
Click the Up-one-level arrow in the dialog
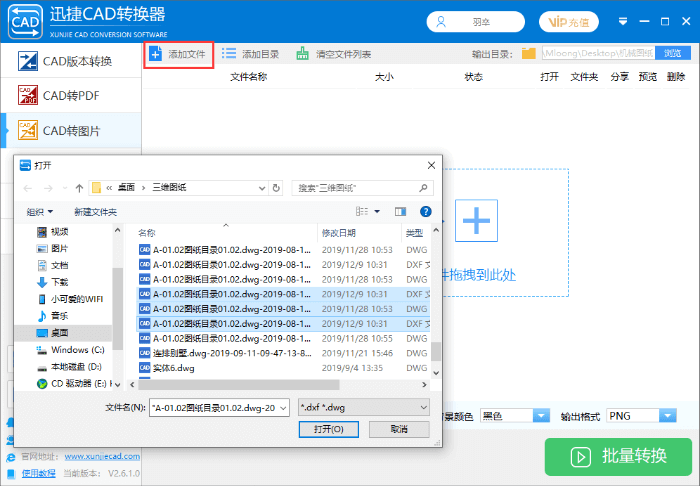coord(79,188)
